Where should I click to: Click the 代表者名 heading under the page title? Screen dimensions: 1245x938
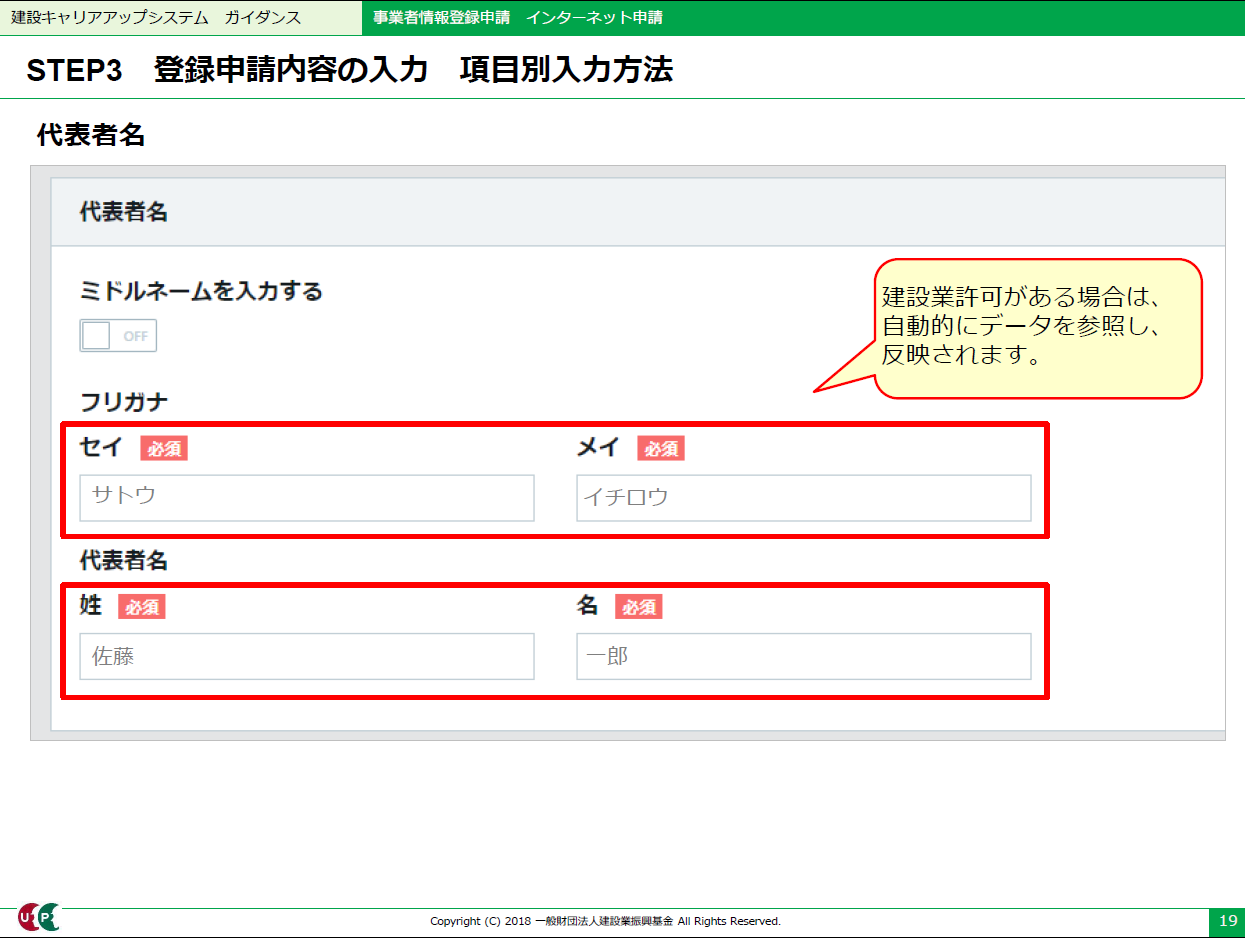(x=91, y=135)
